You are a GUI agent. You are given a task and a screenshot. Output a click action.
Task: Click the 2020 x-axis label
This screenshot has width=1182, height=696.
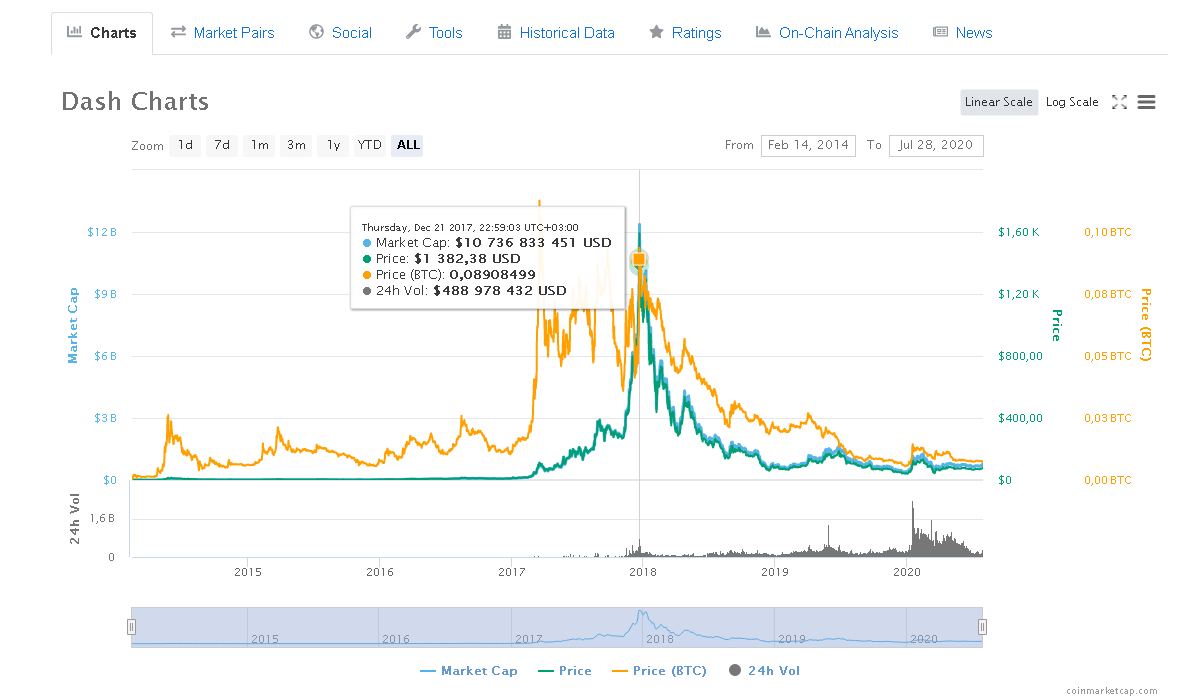tap(907, 572)
